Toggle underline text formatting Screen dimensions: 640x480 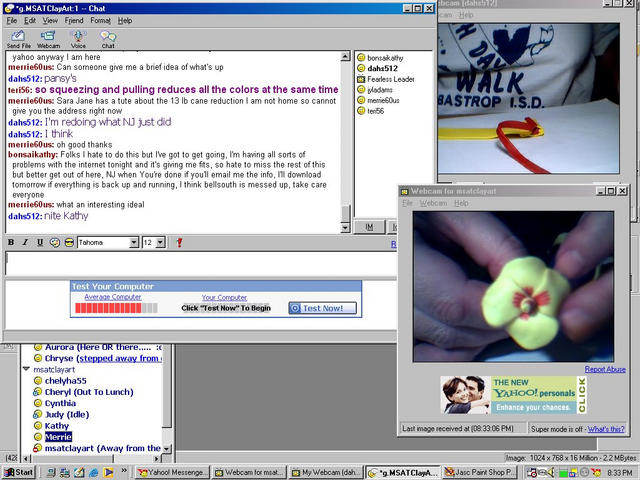(40, 242)
